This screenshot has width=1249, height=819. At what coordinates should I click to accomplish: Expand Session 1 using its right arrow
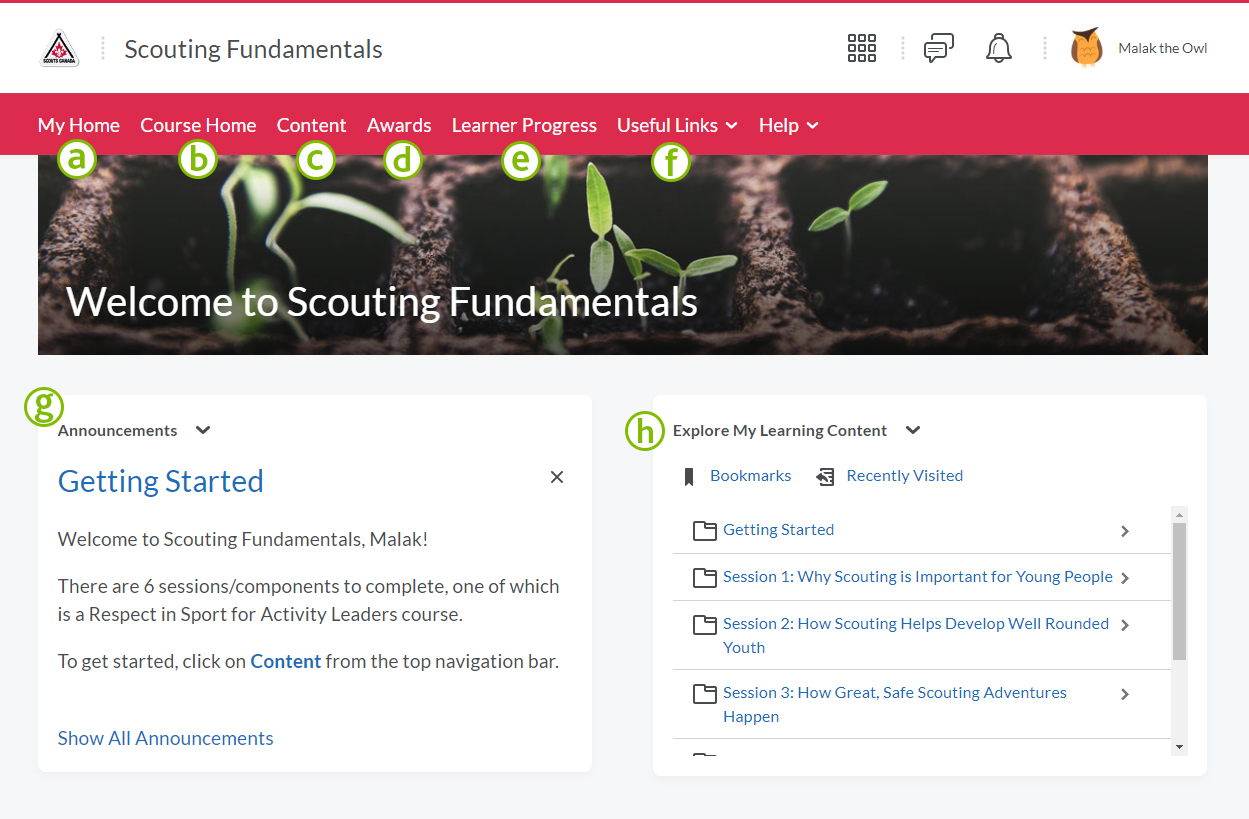click(x=1125, y=578)
